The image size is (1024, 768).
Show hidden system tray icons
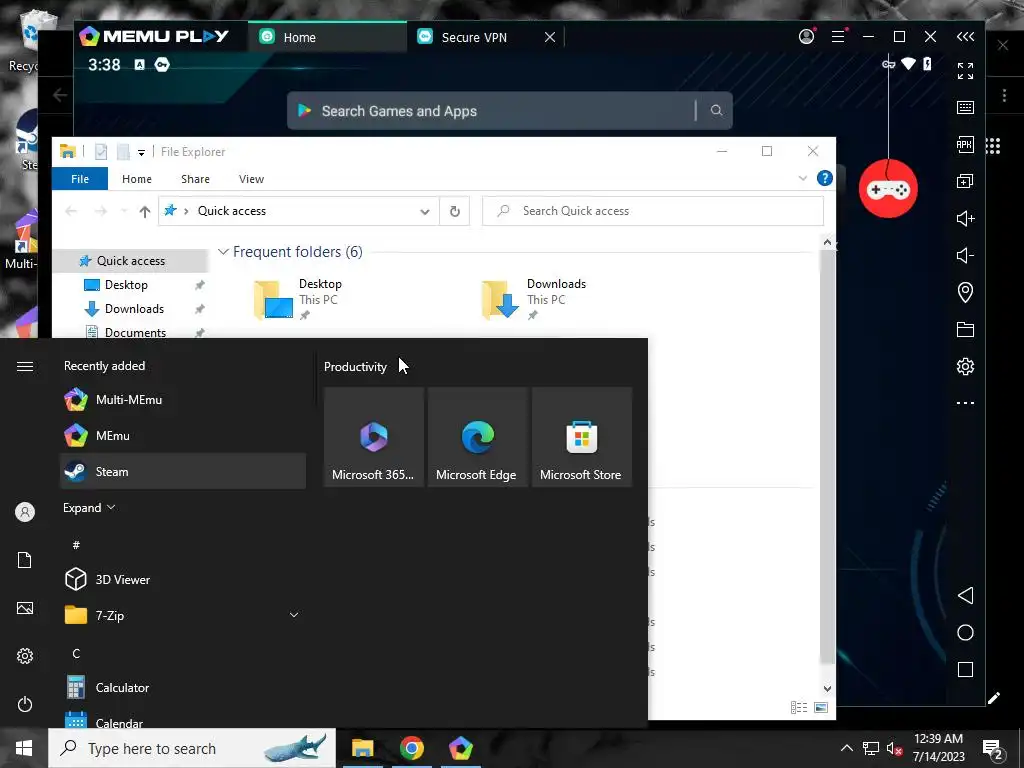[846, 748]
